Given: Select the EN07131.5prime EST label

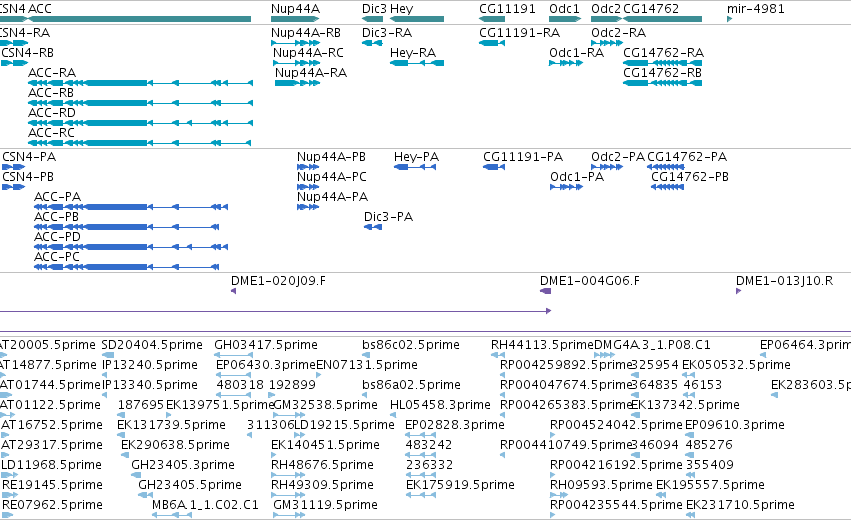Looking at the screenshot, I should (367, 365).
